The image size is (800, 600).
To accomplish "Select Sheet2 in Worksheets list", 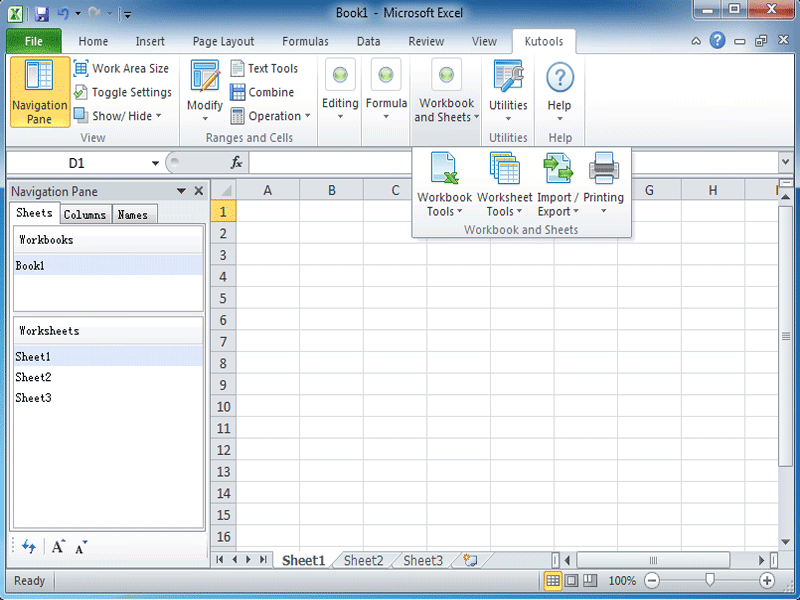I will click(x=108, y=377).
